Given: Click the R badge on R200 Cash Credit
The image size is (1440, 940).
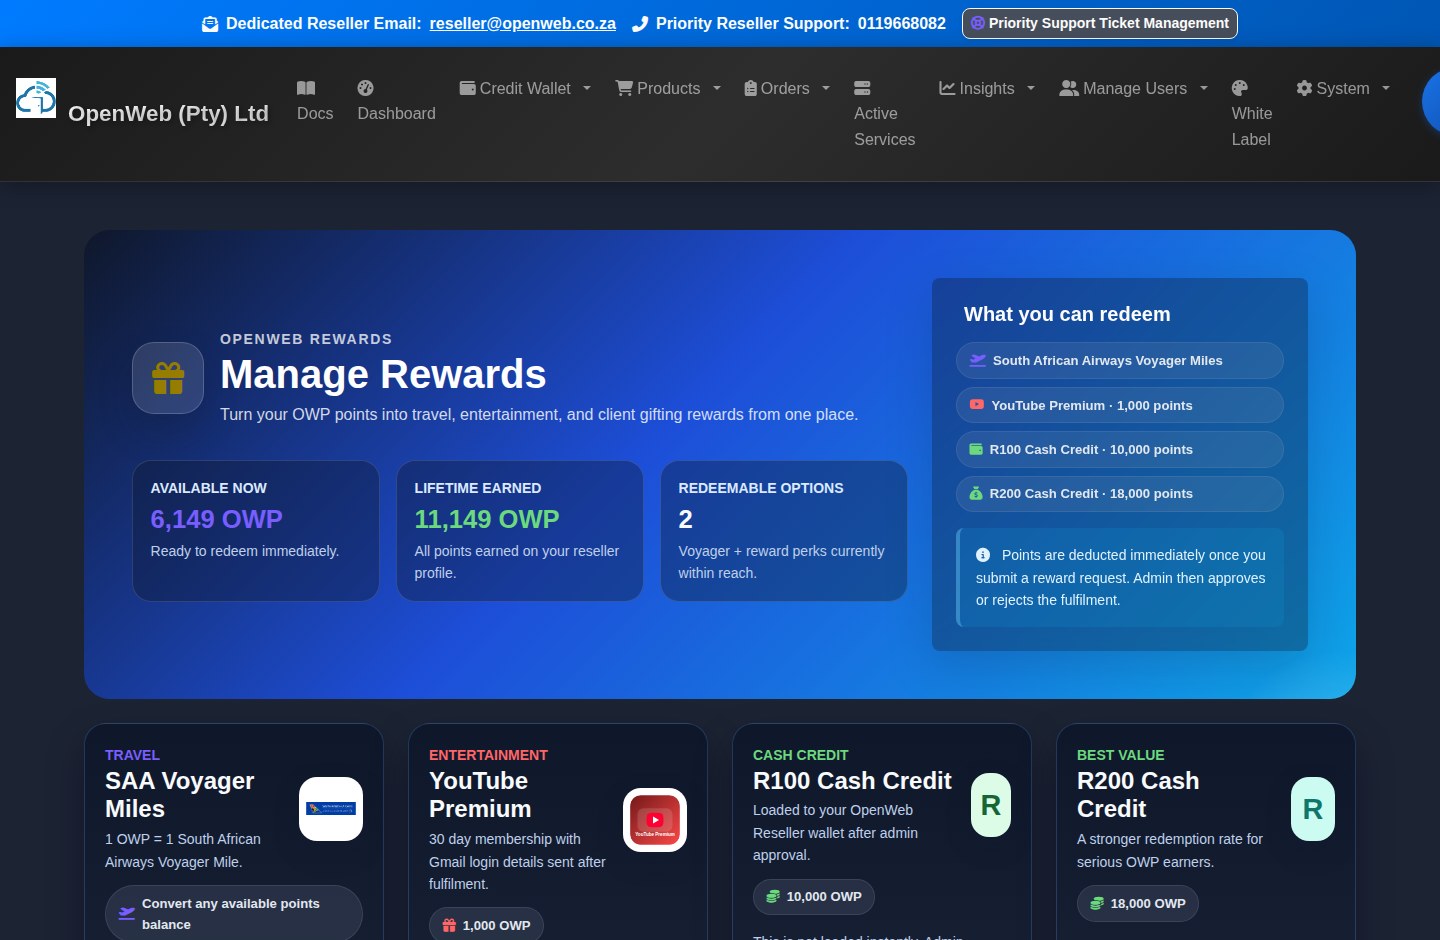Looking at the screenshot, I should coord(1313,809).
